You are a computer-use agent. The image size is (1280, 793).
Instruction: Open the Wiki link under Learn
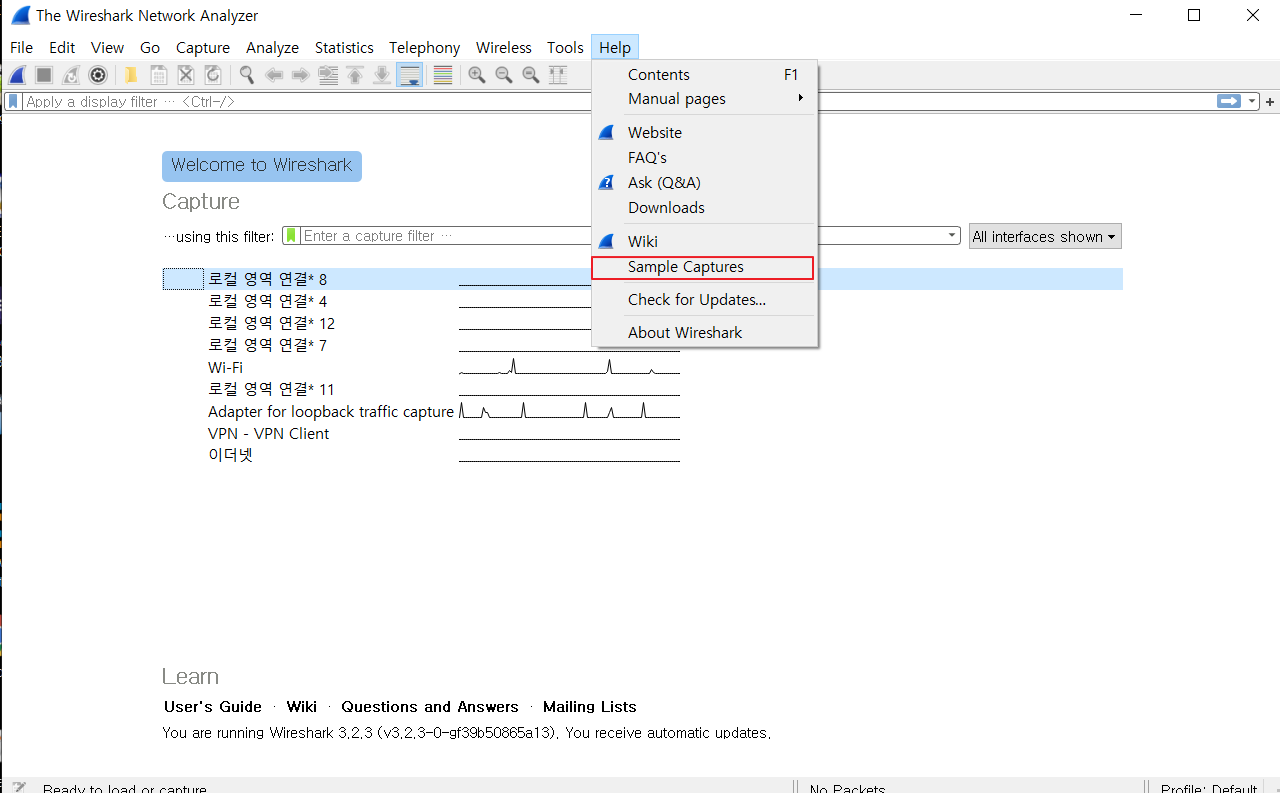point(302,706)
